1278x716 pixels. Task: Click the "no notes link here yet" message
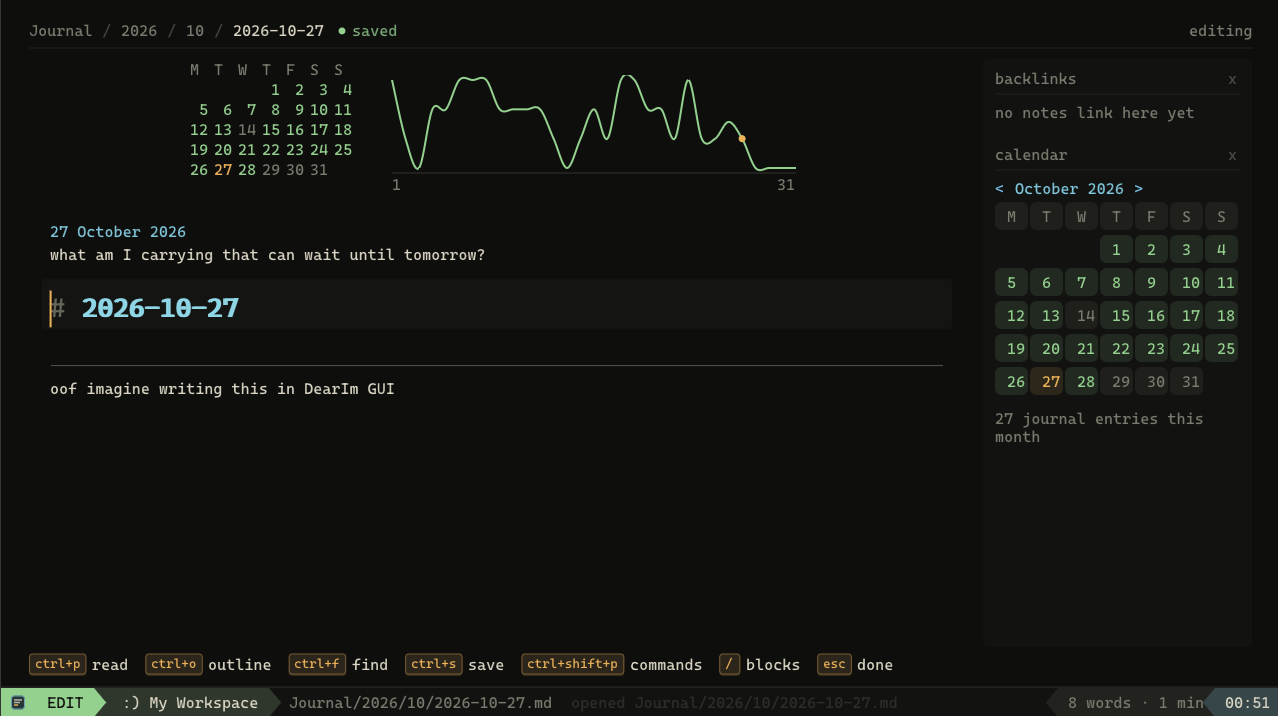1095,113
